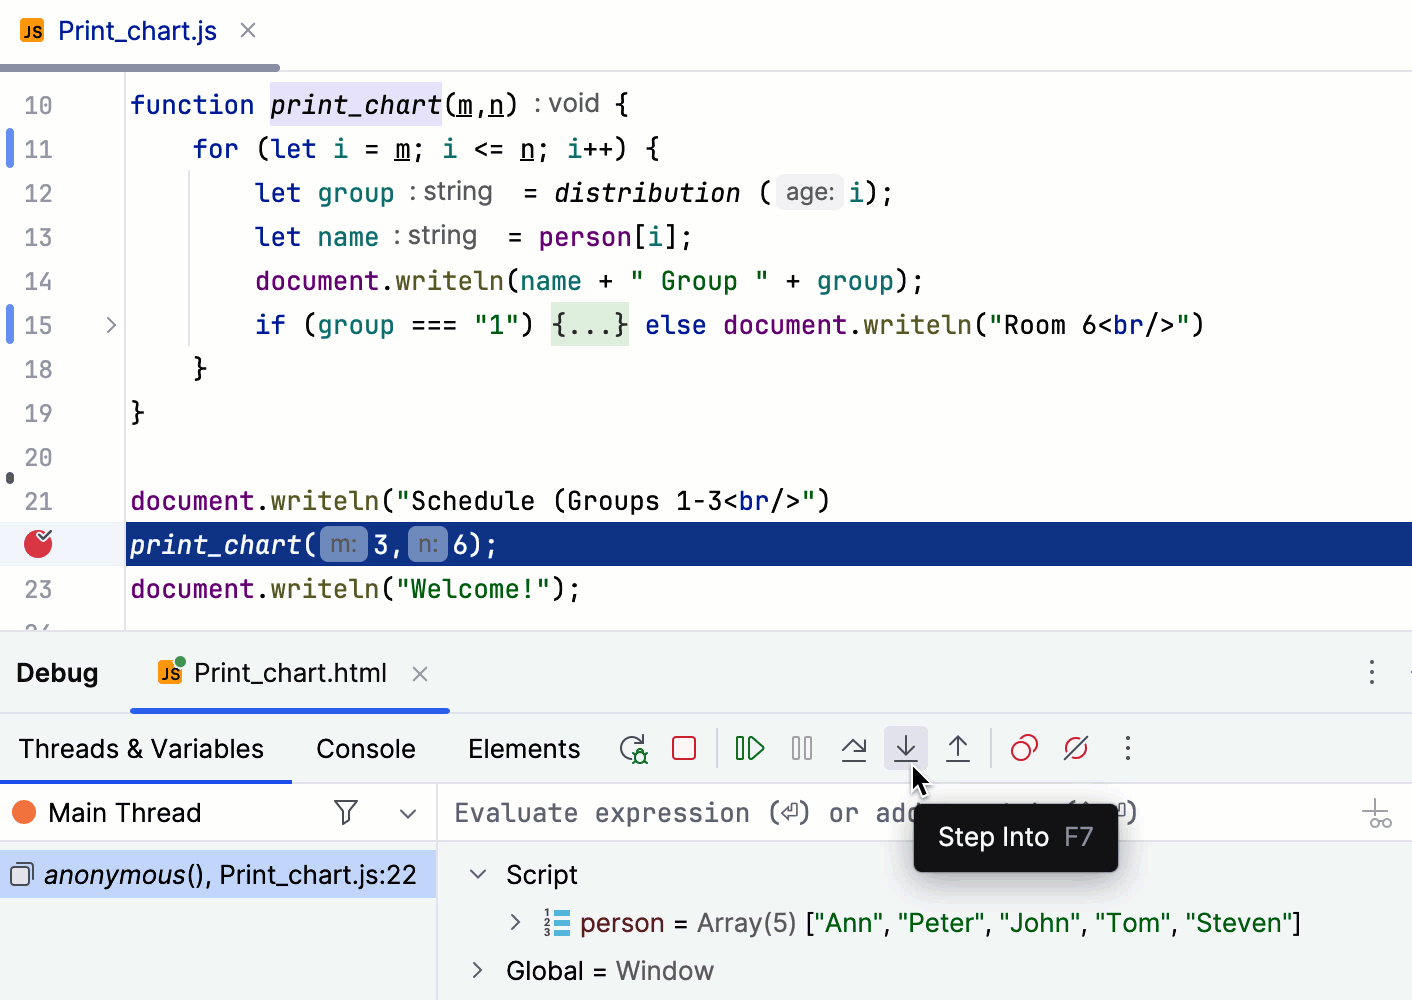Switch to the Elements tab
Image resolution: width=1412 pixels, height=1000 pixels.
(523, 749)
